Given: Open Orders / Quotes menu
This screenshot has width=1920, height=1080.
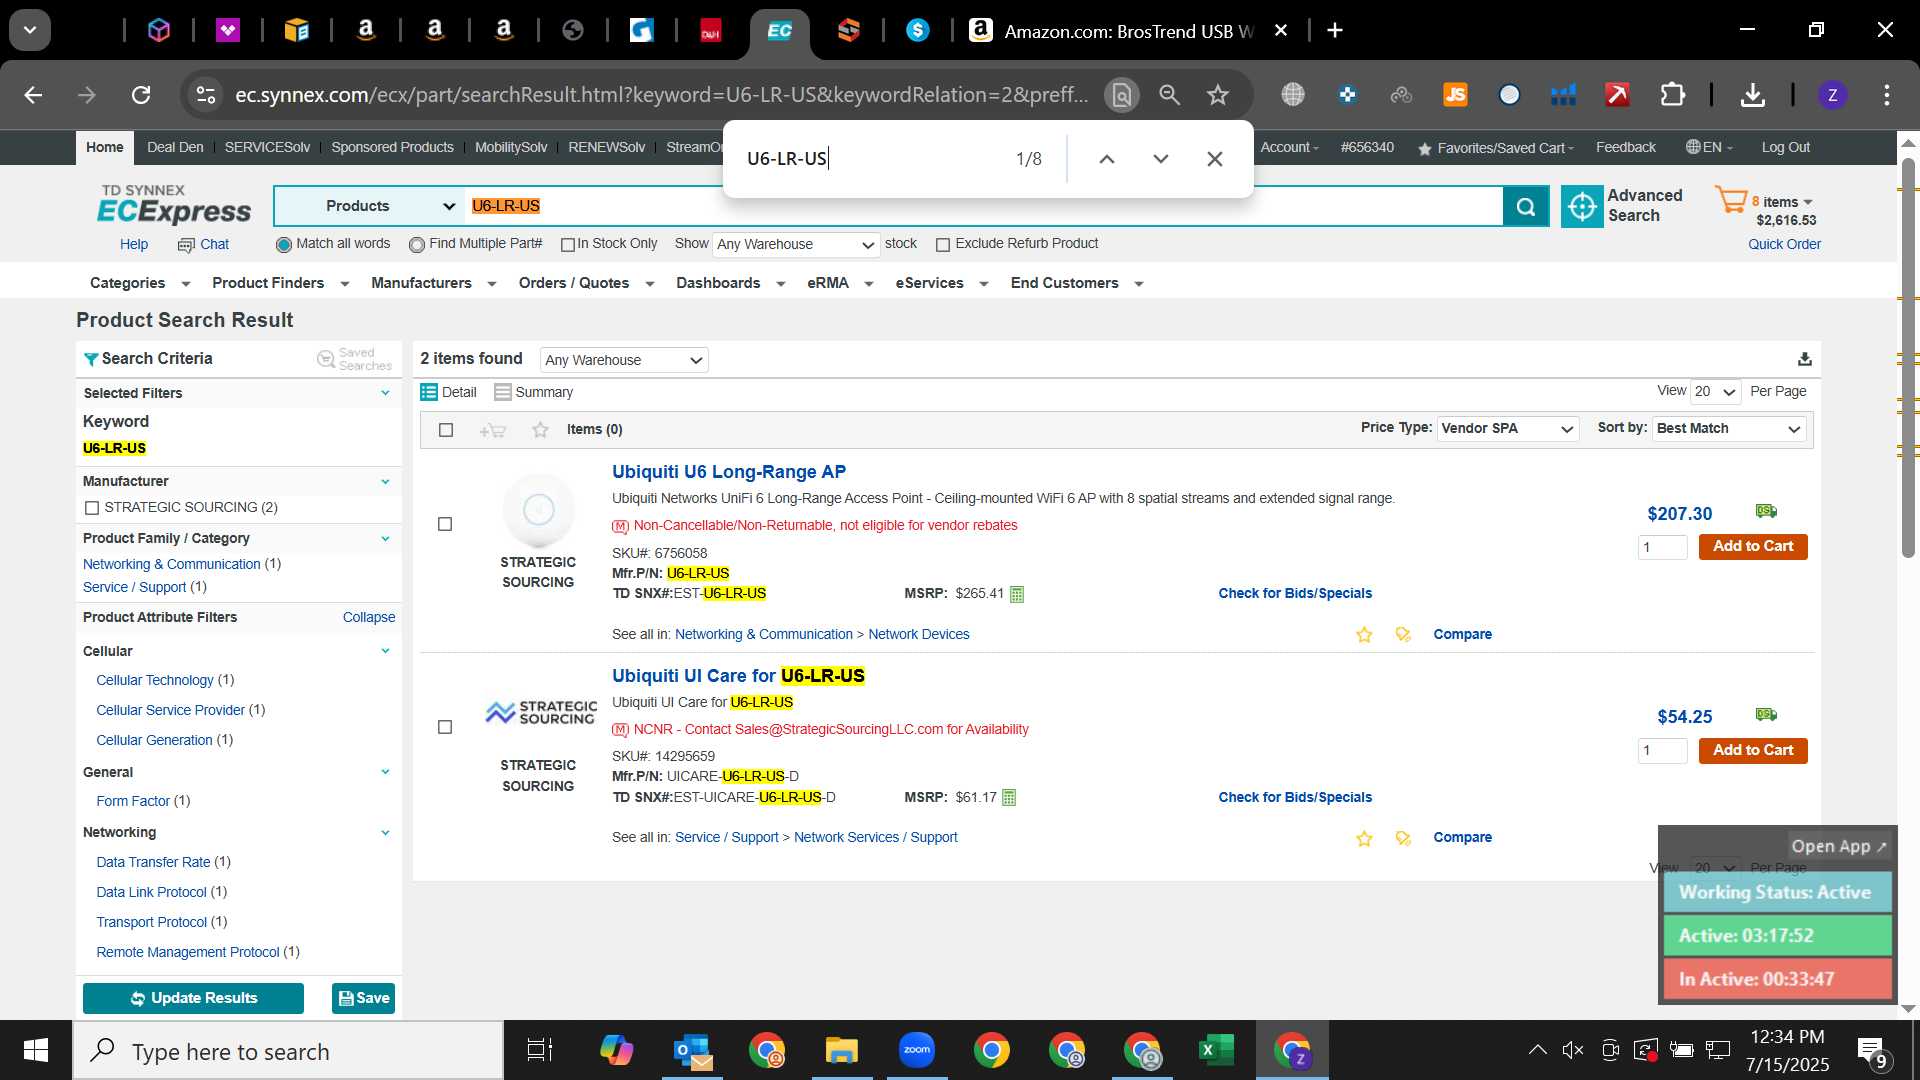Looking at the screenshot, I should click(586, 283).
